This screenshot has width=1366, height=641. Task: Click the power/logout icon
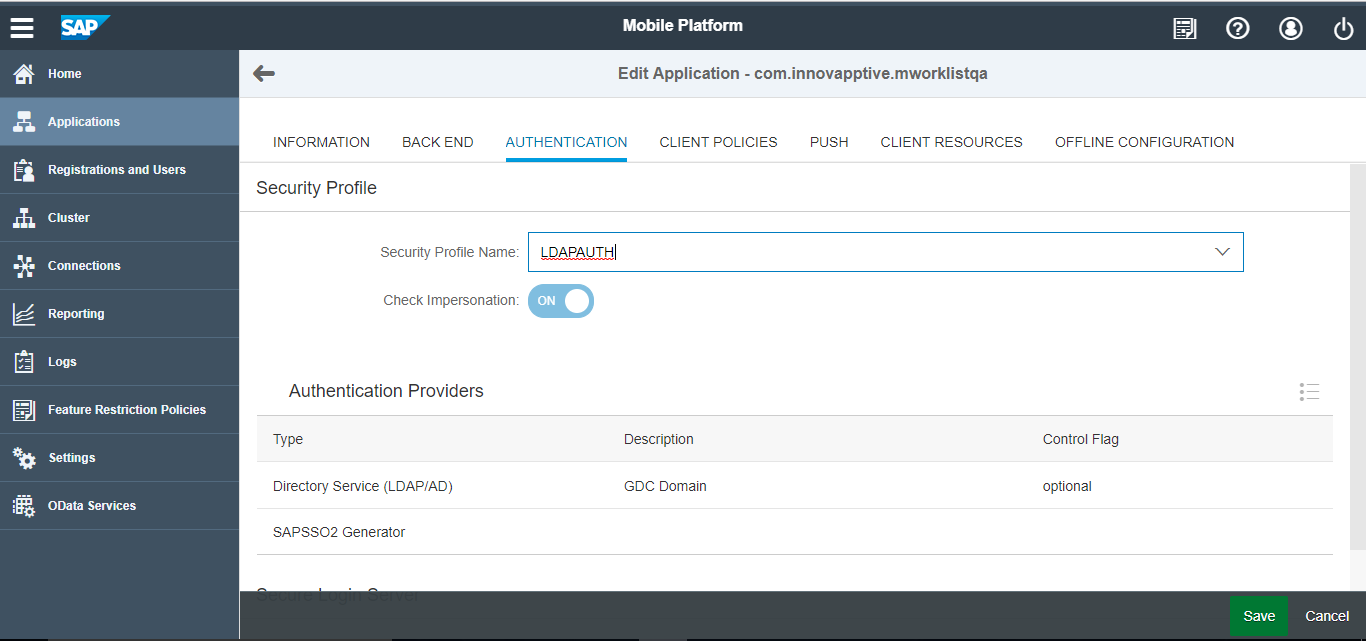(1343, 28)
